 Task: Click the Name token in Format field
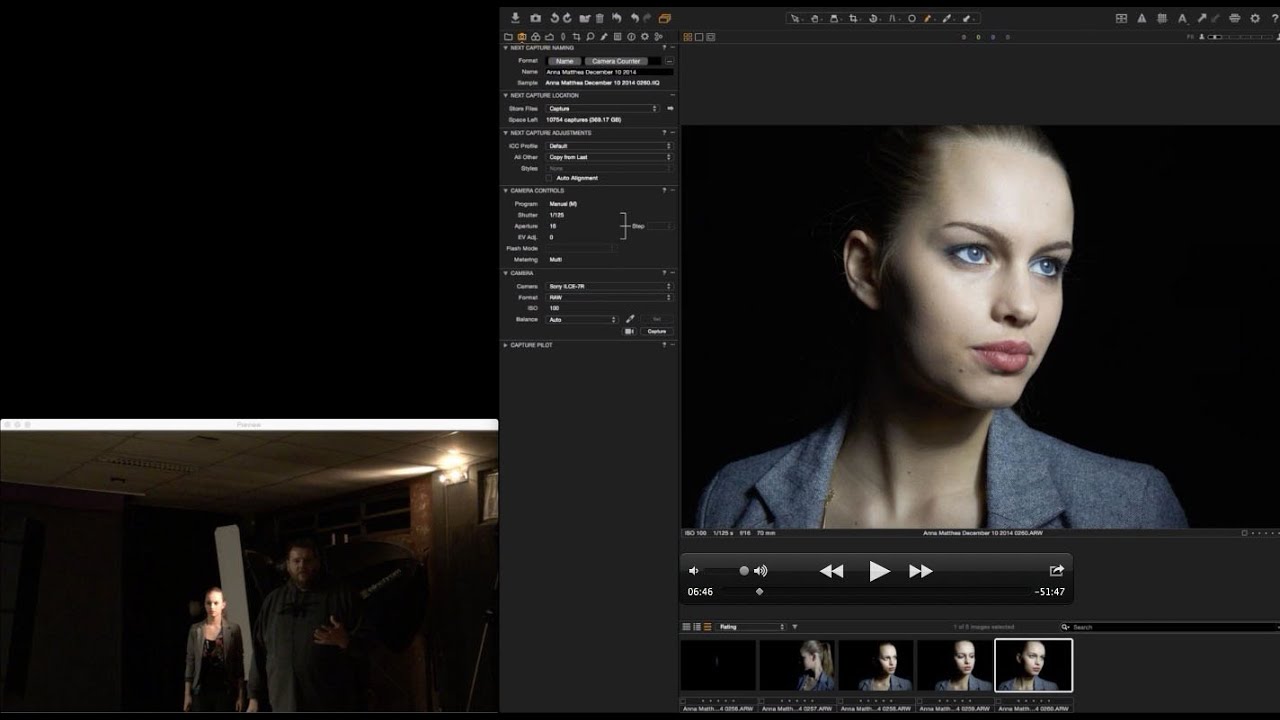(x=565, y=61)
